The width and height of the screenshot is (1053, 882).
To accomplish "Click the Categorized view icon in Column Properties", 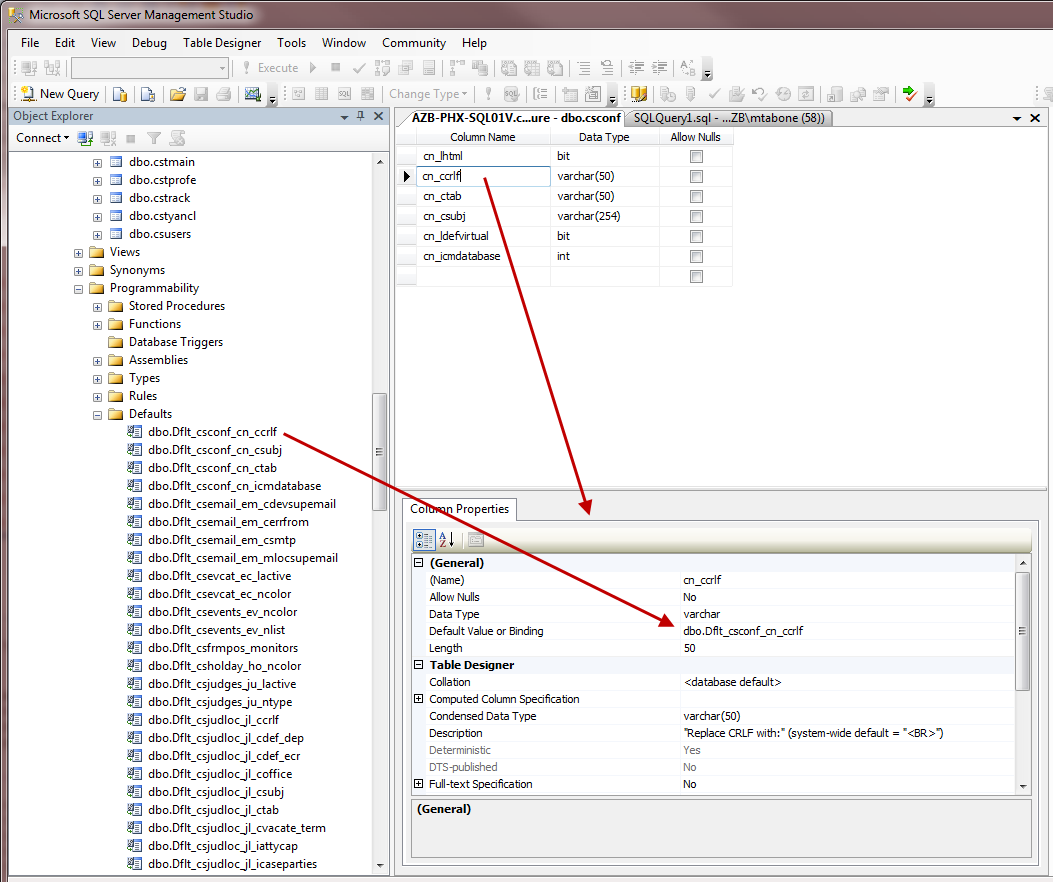I will click(424, 540).
